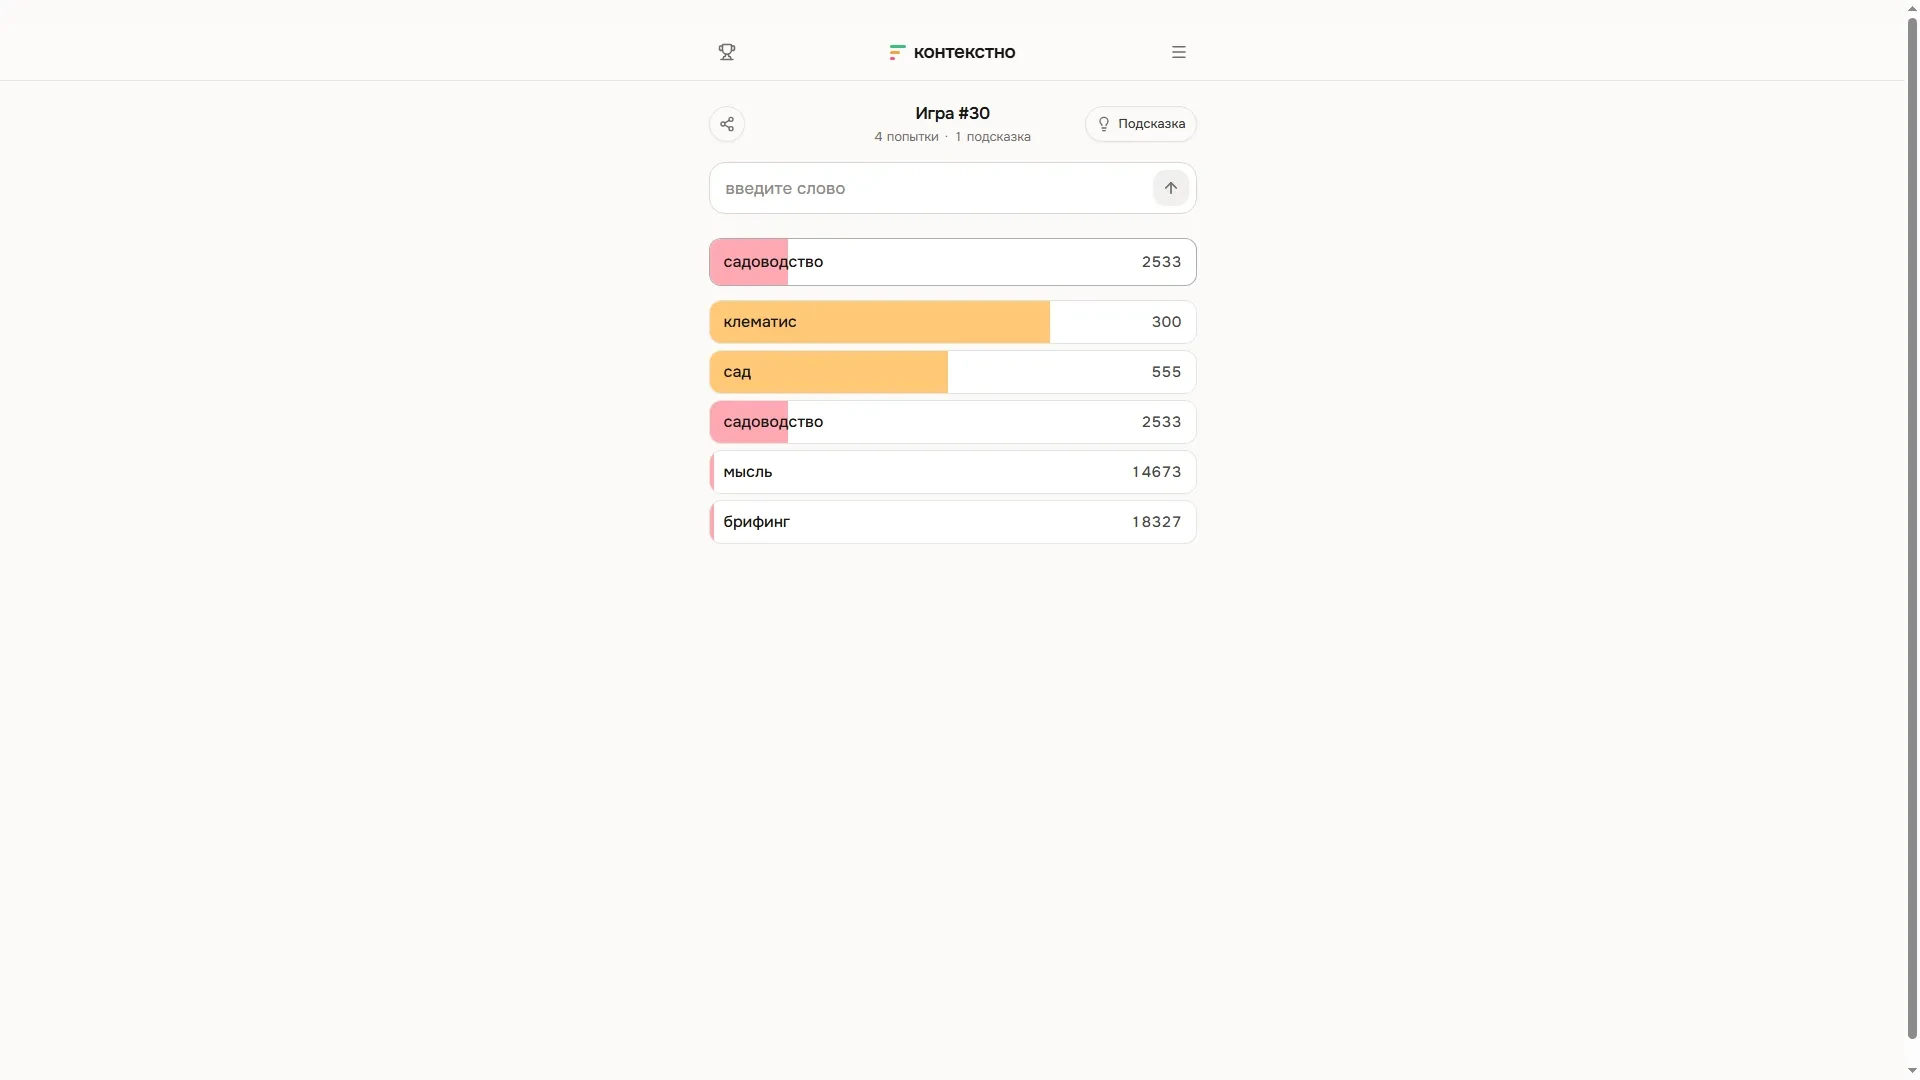Click the Игра #30 heading
This screenshot has width=1920, height=1080.
952,113
